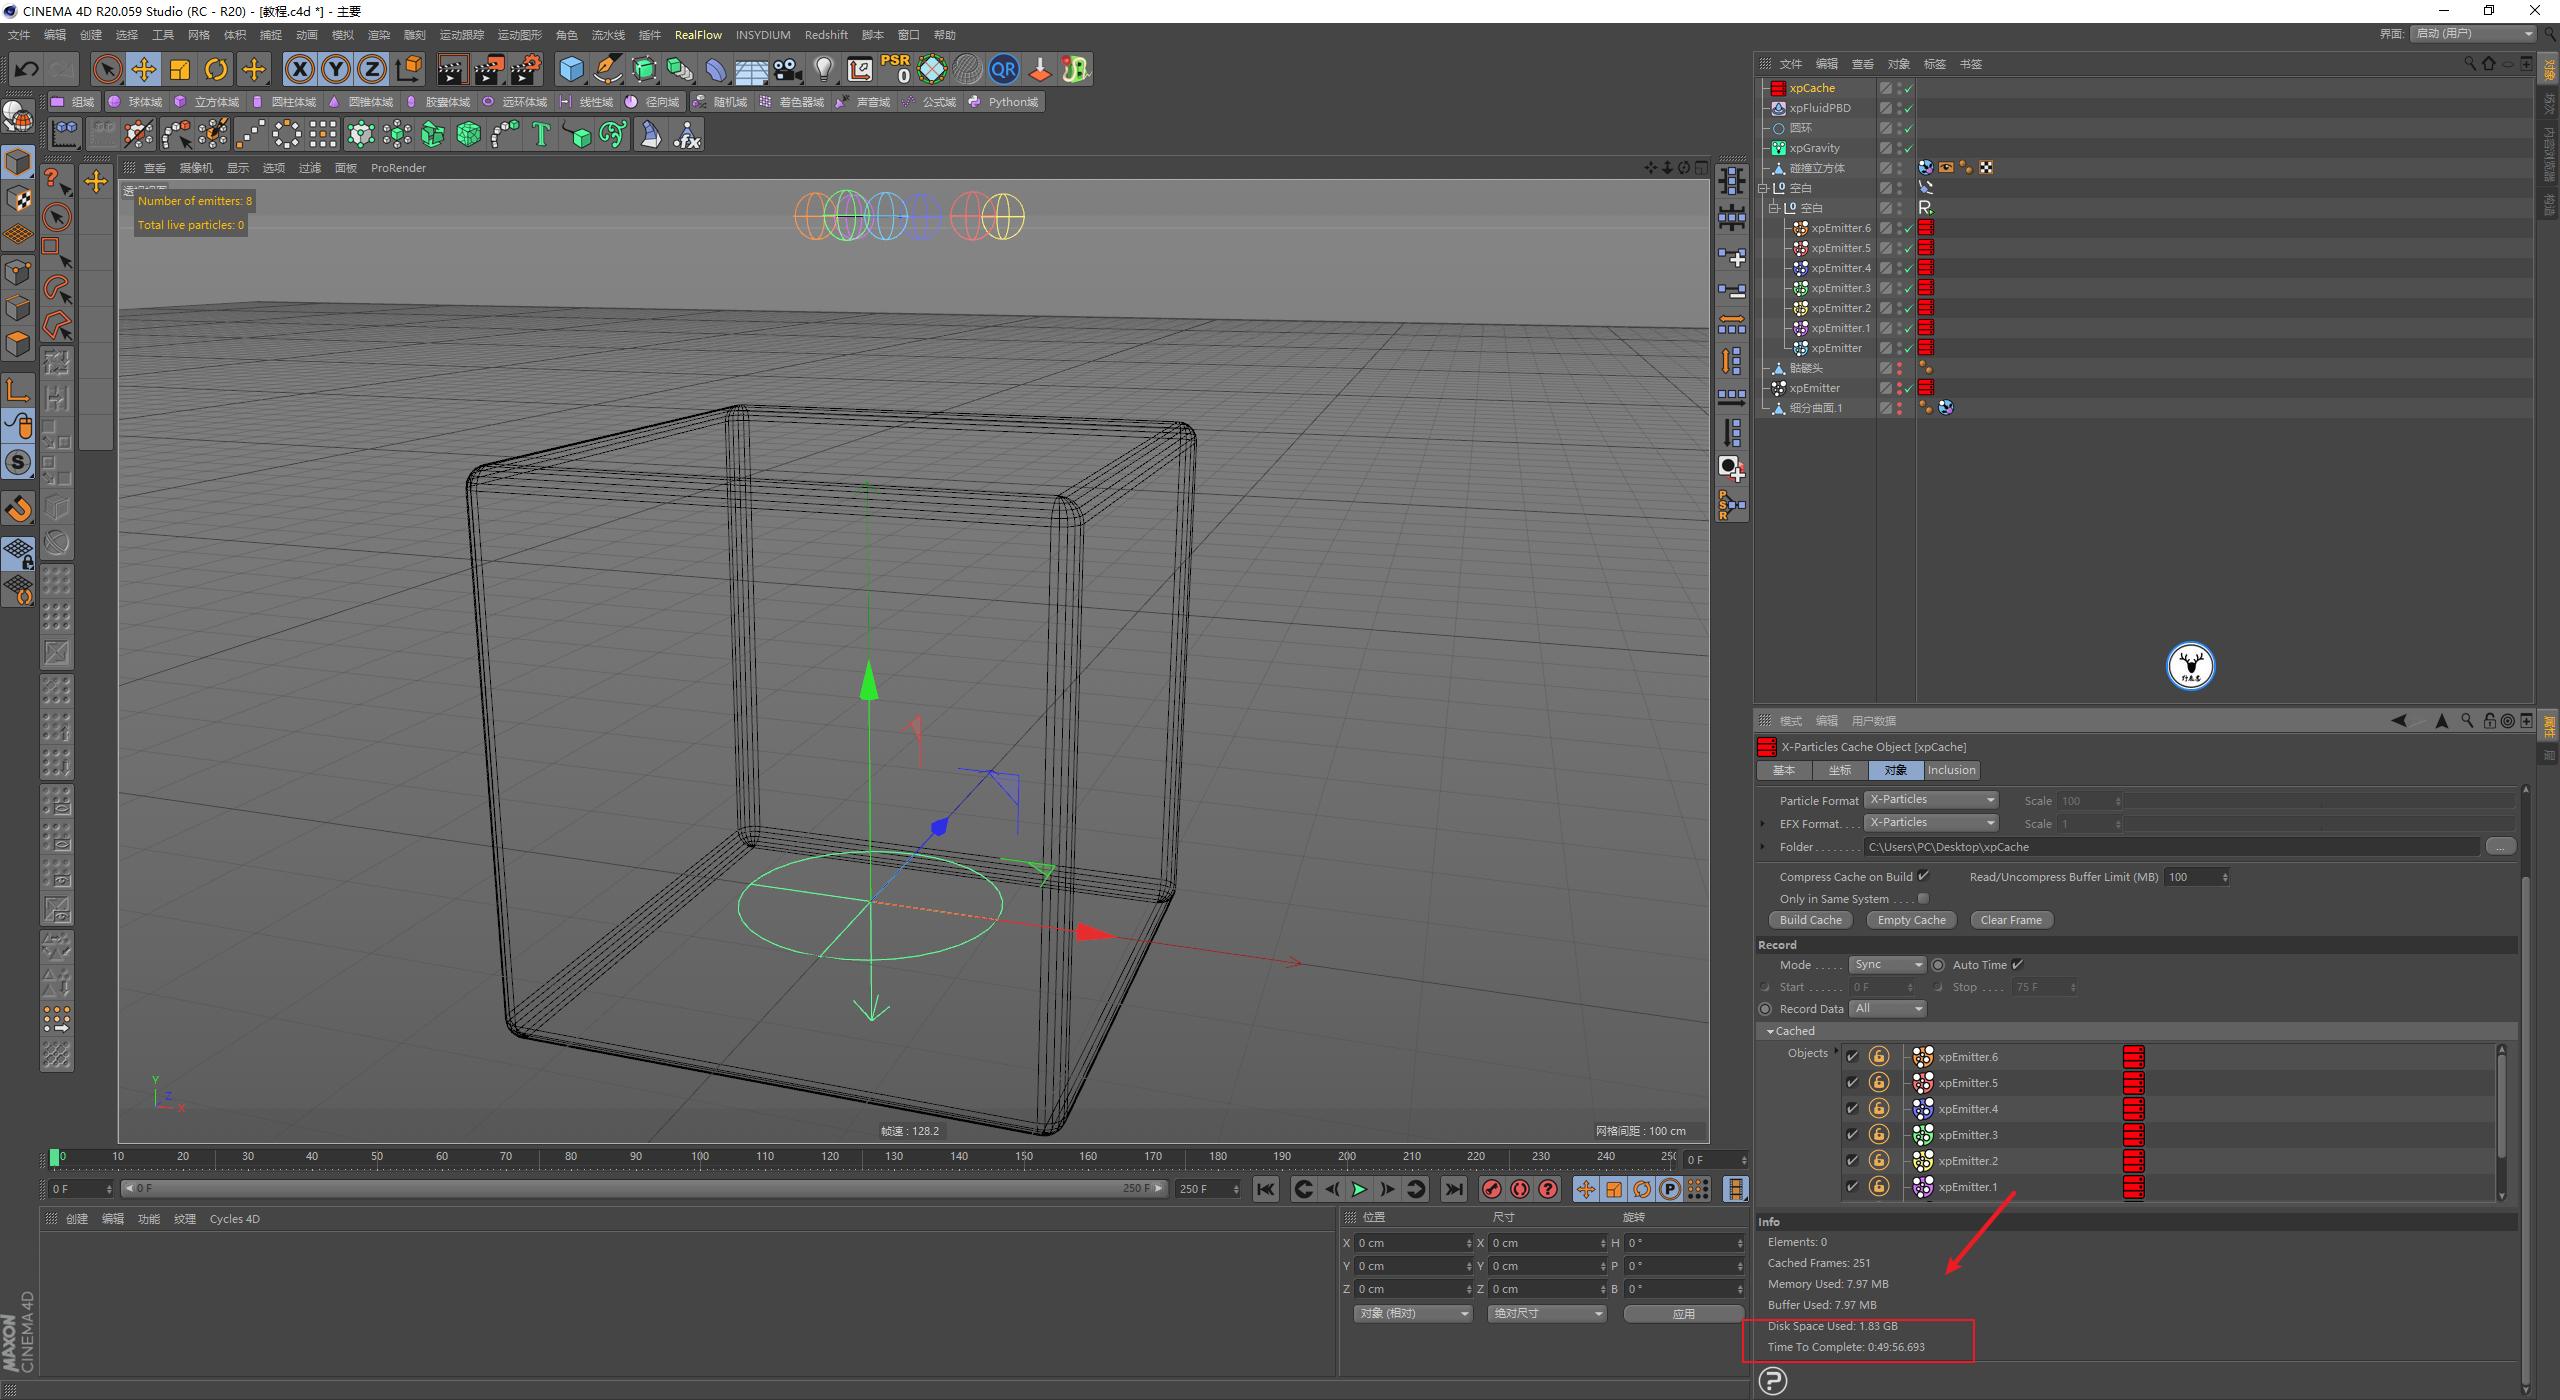2560x1400 pixels.
Task: Switch to the Inclusion tab in attributes
Action: click(1950, 770)
